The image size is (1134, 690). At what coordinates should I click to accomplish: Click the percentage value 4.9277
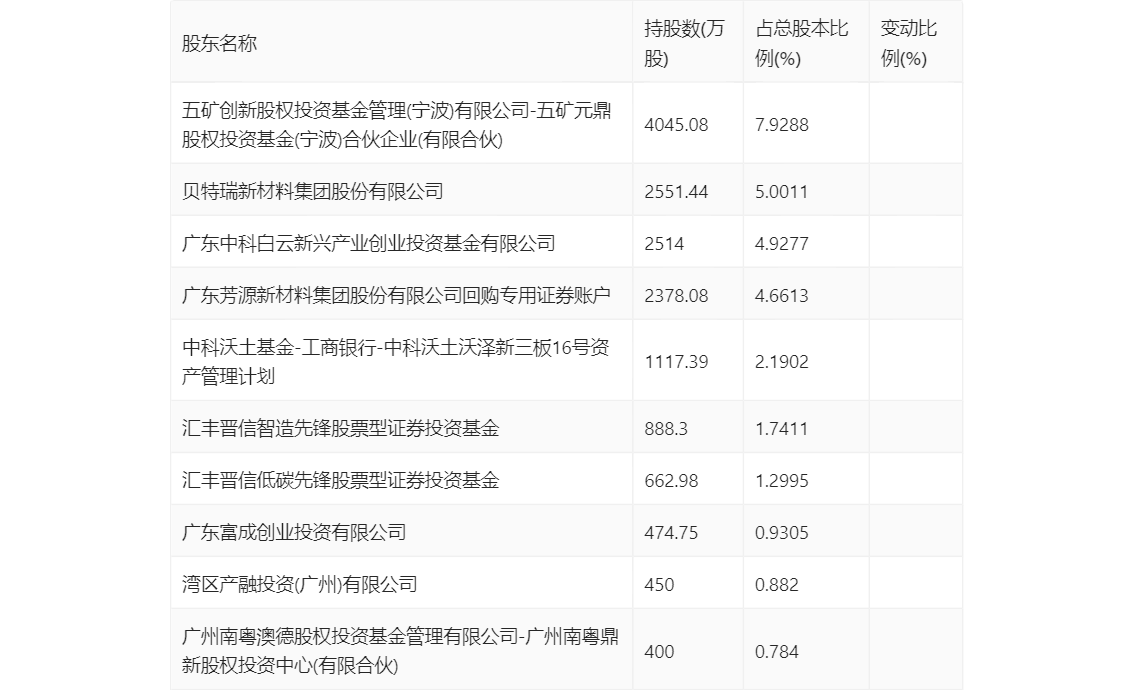782,243
